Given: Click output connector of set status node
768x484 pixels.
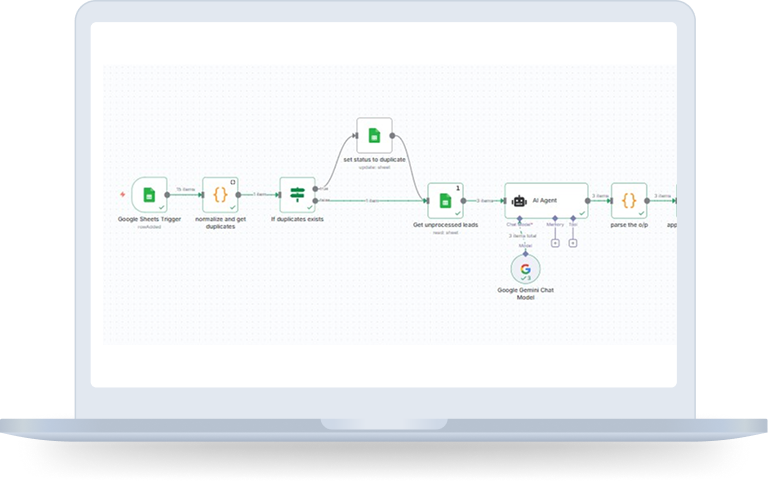Looking at the screenshot, I should click(x=393, y=136).
